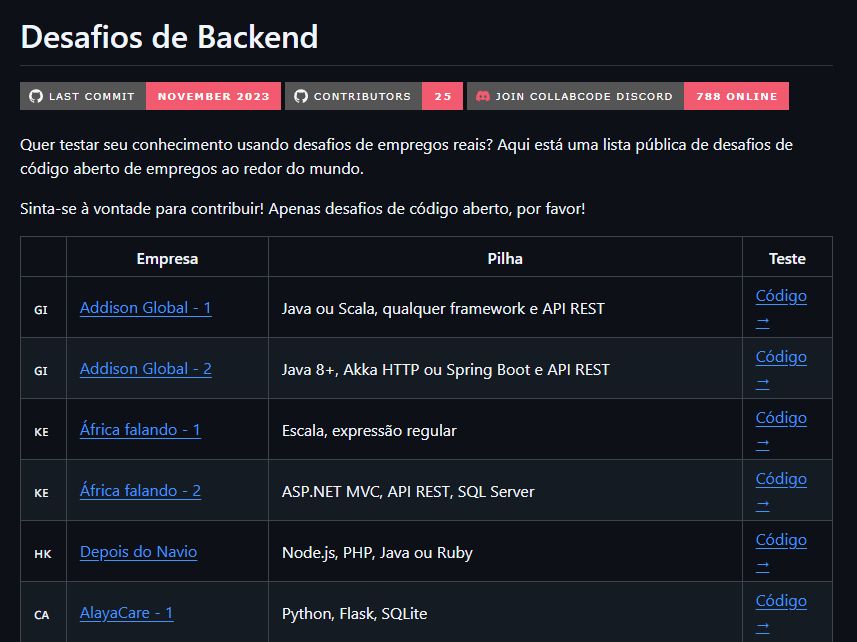Open the Addison Global - 1 link

point(145,308)
